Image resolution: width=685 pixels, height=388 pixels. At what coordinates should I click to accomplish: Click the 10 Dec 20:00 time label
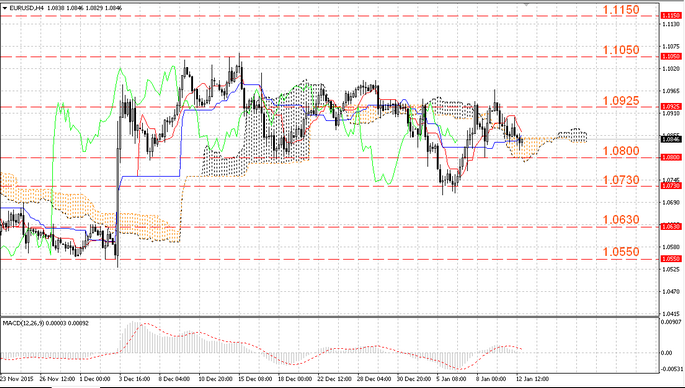click(214, 379)
